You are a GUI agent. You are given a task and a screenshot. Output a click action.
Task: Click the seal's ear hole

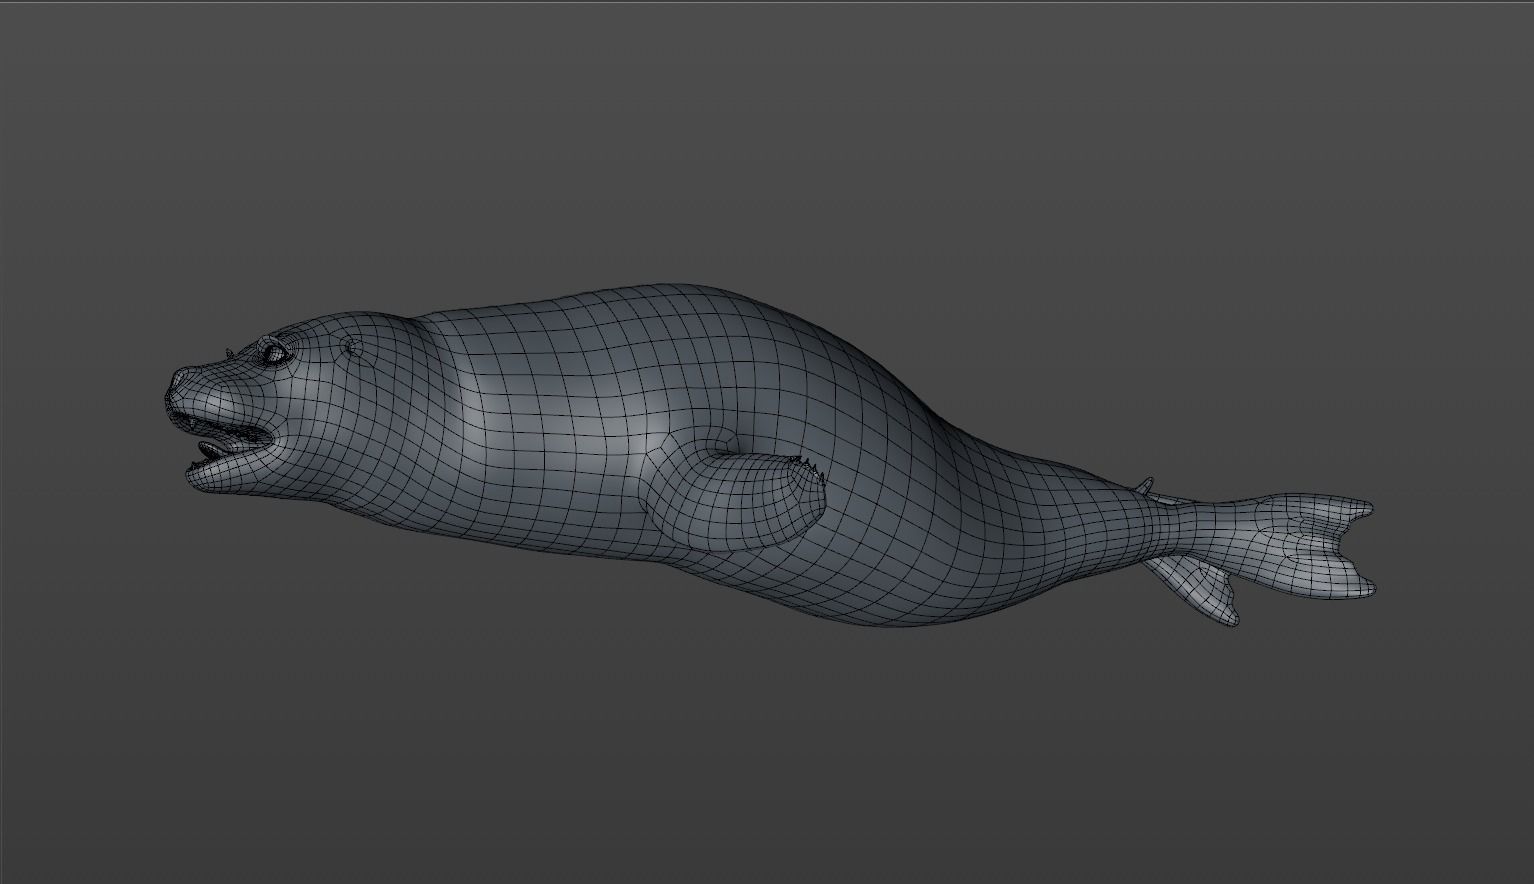(x=350, y=348)
